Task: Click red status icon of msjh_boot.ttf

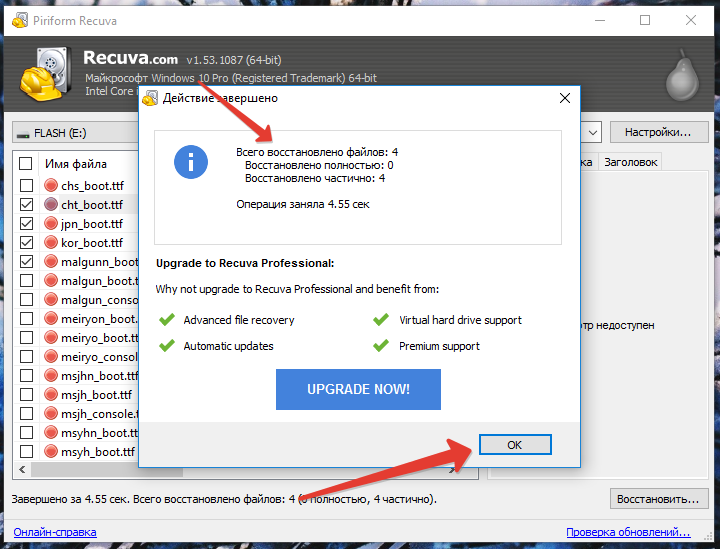Action: point(51,394)
